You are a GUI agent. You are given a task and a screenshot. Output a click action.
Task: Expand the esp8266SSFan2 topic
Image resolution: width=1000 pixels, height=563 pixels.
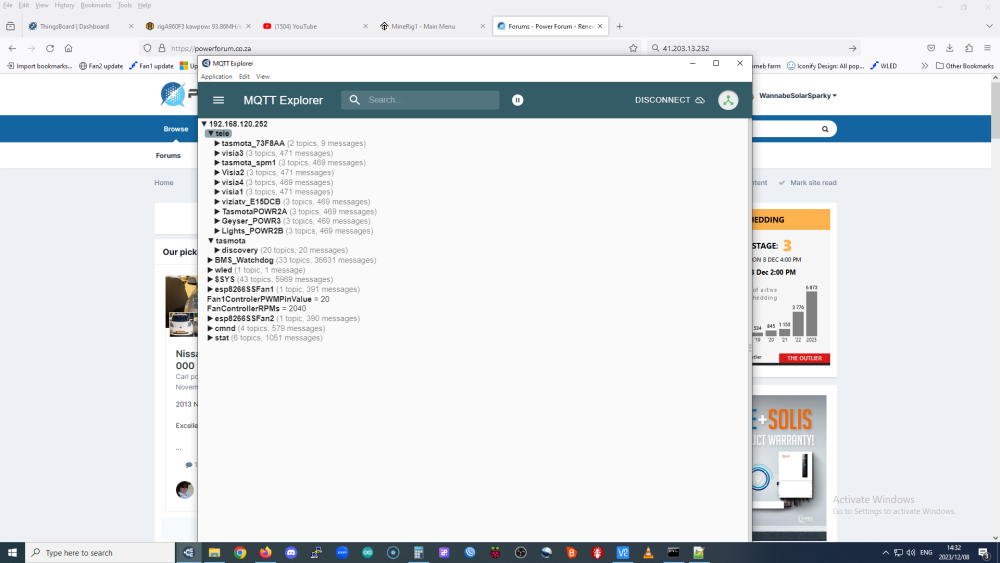(x=210, y=318)
